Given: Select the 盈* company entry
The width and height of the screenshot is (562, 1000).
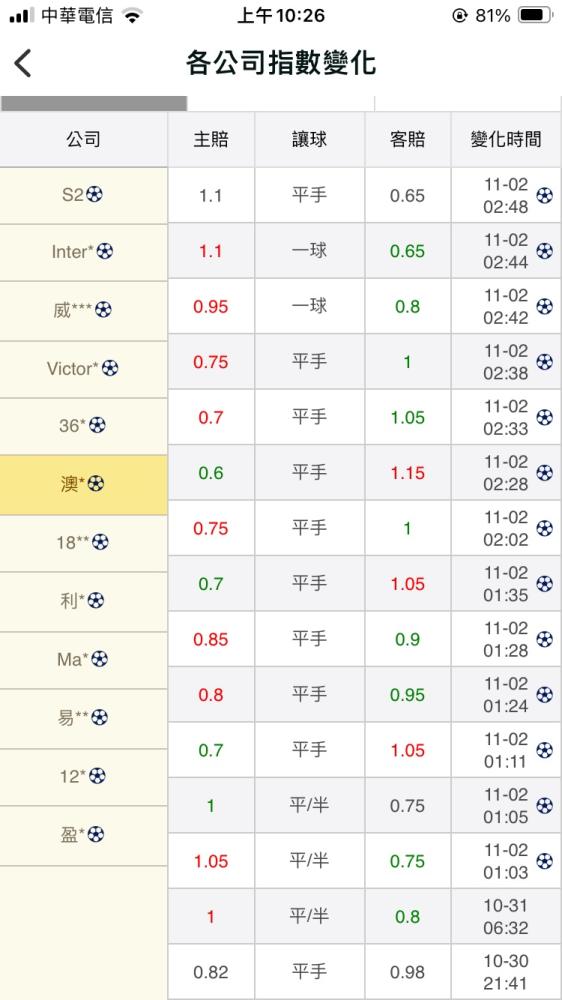Looking at the screenshot, I should coord(84,834).
